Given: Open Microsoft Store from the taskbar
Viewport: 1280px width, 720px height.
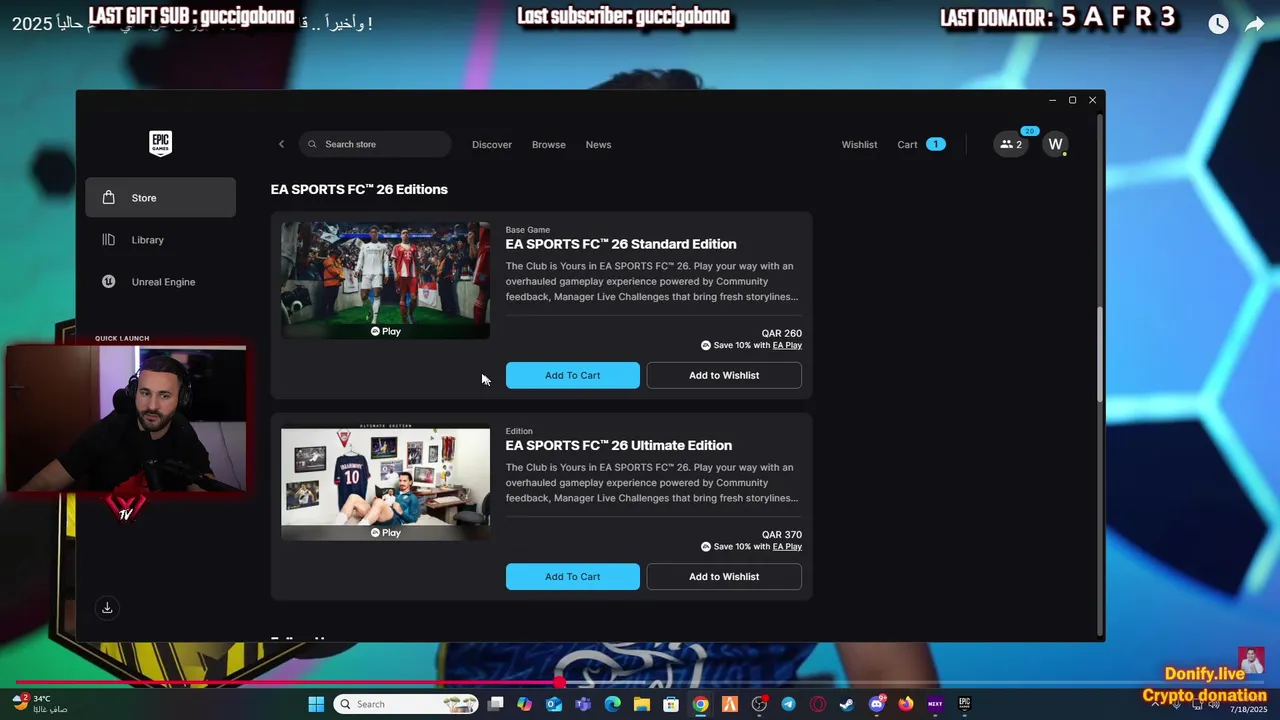Looking at the screenshot, I should [x=671, y=704].
